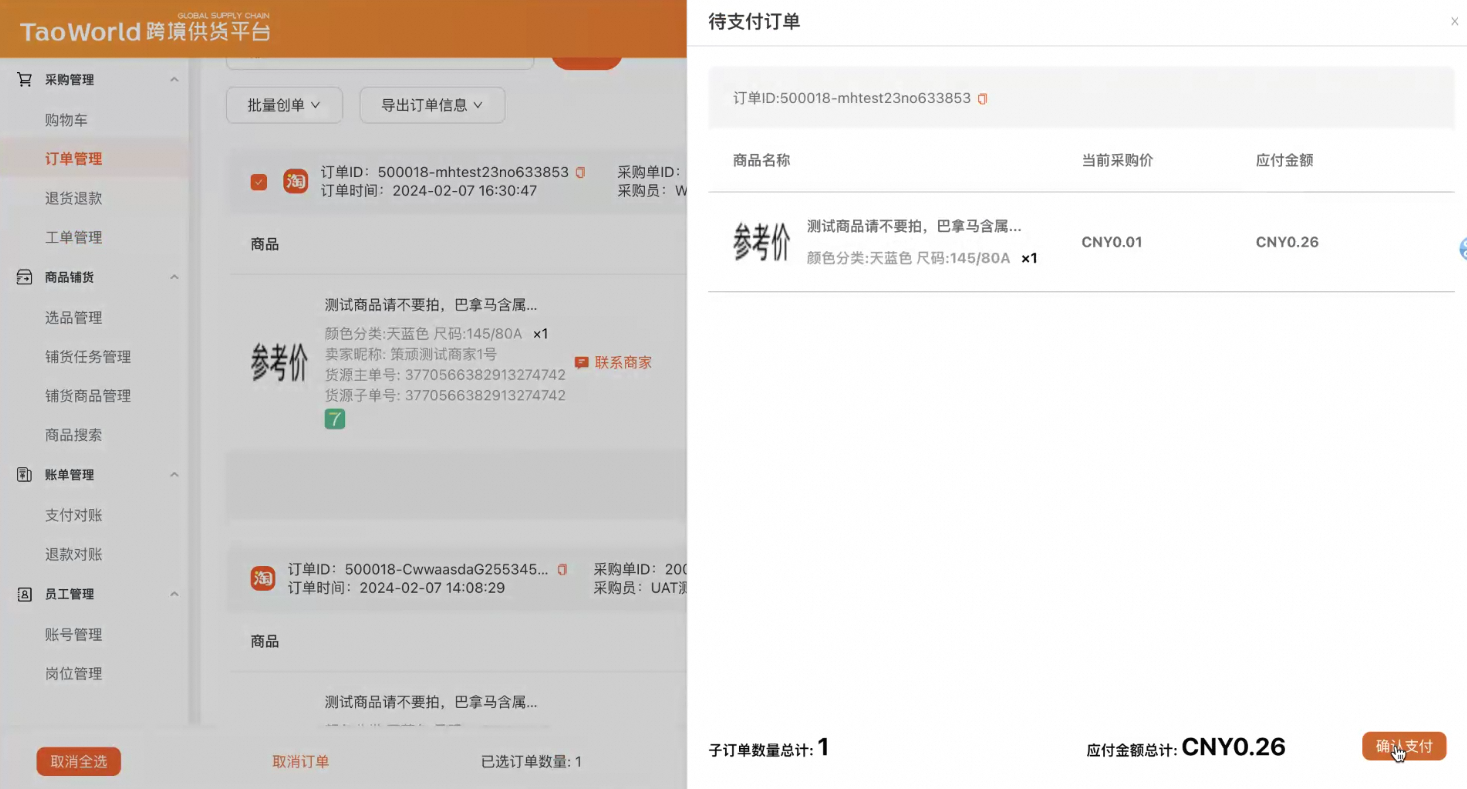Click the chat bubble icon next to 联系商家
The image size is (1467, 789).
[x=581, y=362]
